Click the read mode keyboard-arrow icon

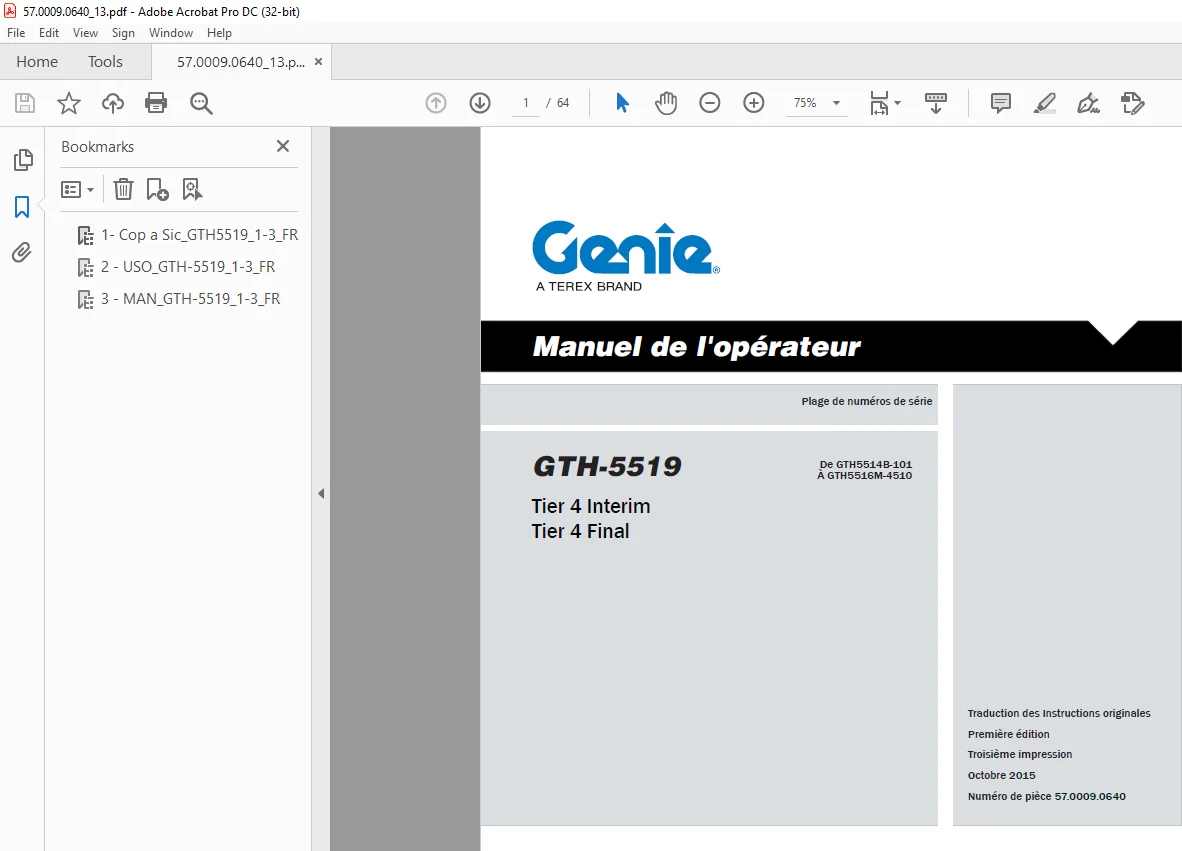click(935, 103)
